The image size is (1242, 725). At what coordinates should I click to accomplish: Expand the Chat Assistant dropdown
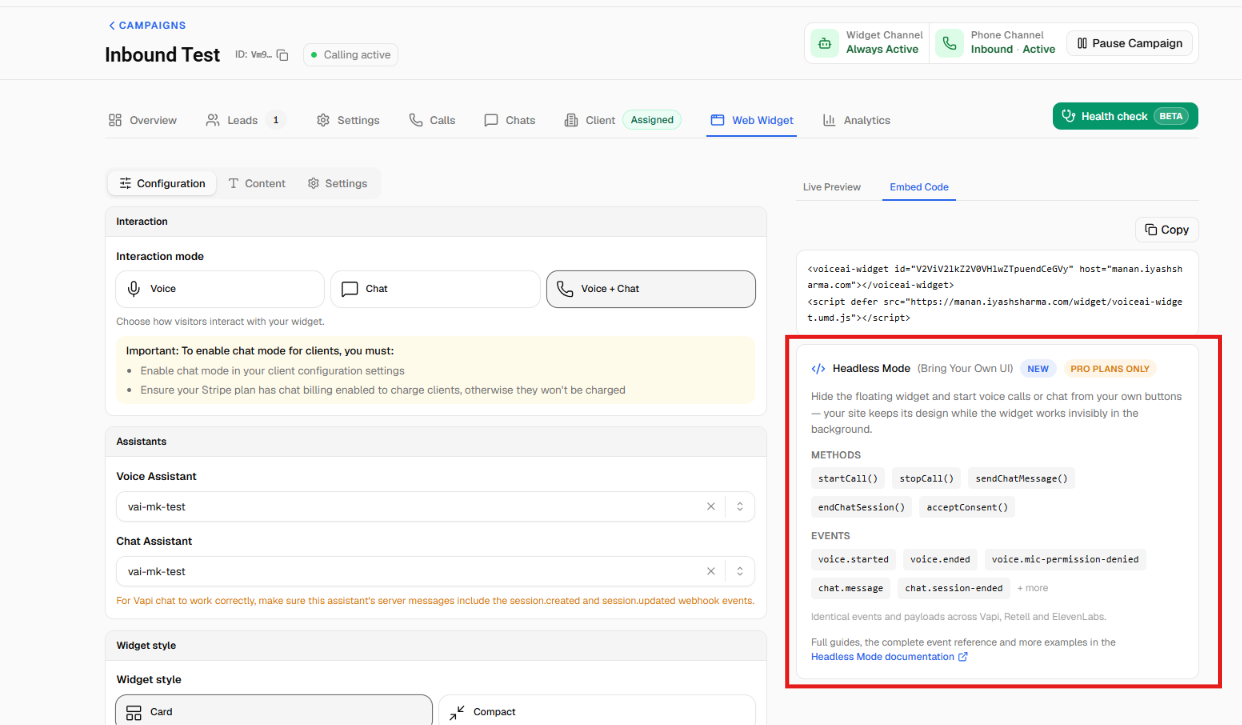tap(740, 572)
